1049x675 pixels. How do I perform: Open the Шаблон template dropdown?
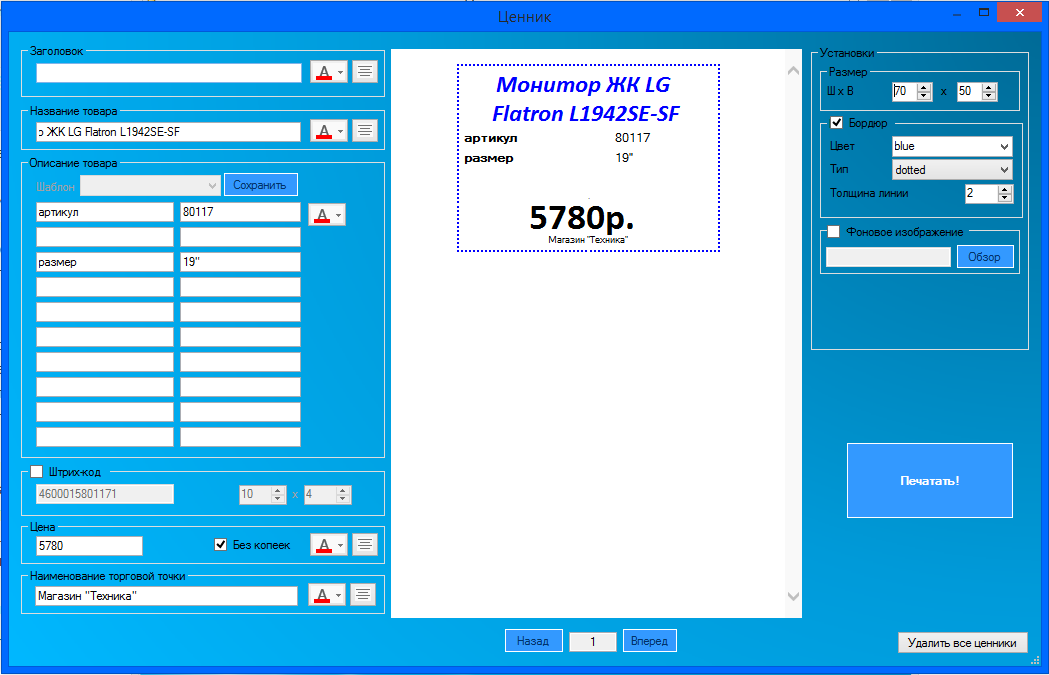pyautogui.click(x=150, y=185)
